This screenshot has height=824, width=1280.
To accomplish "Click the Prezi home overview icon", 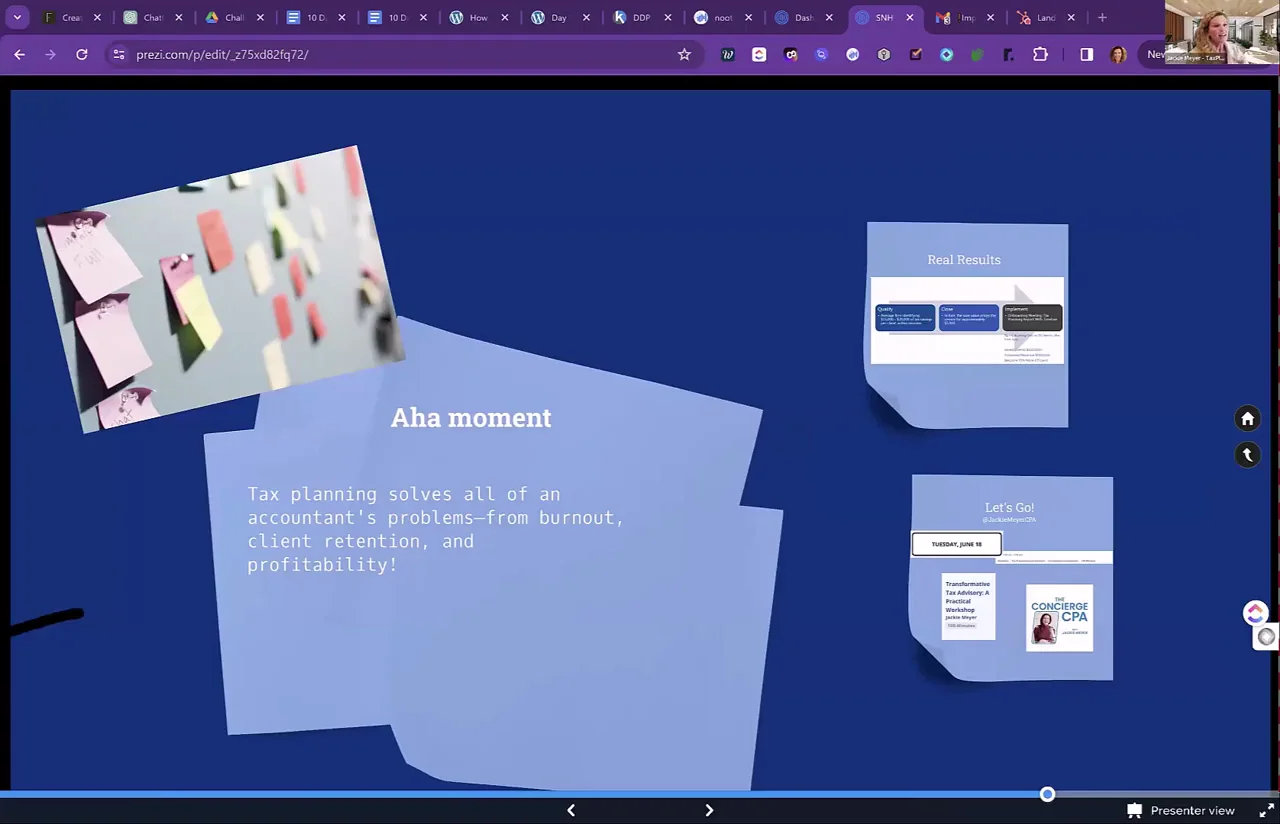I will pyautogui.click(x=1247, y=419).
